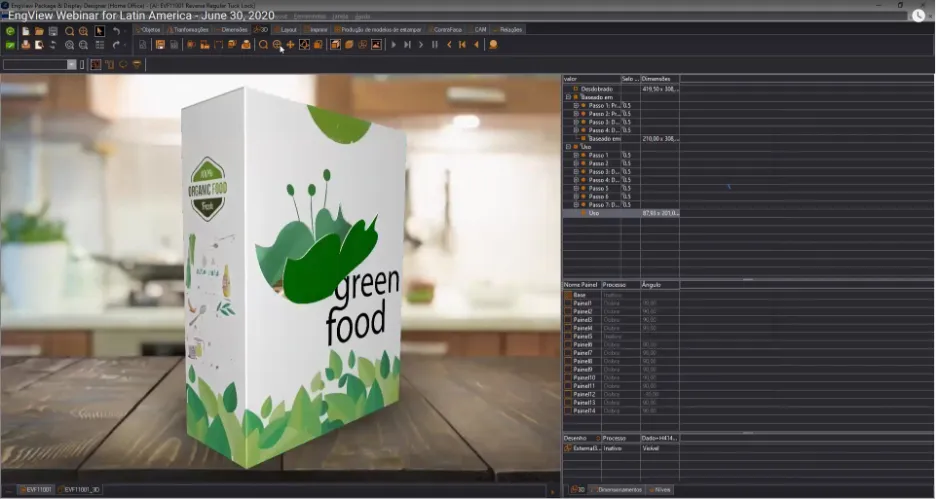Open the dropdown in the third toolbar row
This screenshot has height=499, width=936.
72,64
